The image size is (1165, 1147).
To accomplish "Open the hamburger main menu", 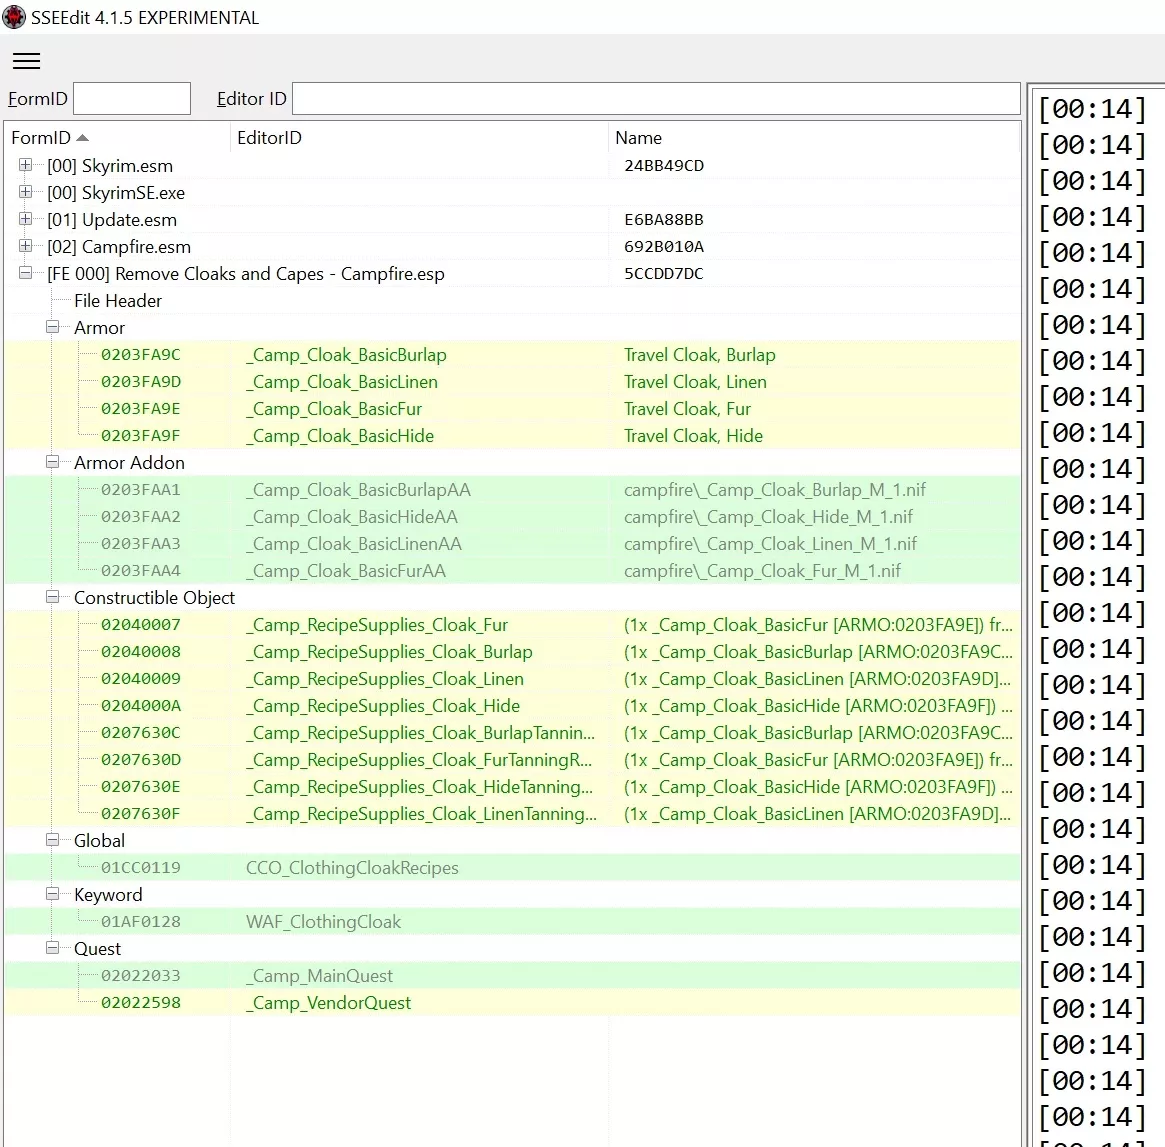I will [x=27, y=61].
